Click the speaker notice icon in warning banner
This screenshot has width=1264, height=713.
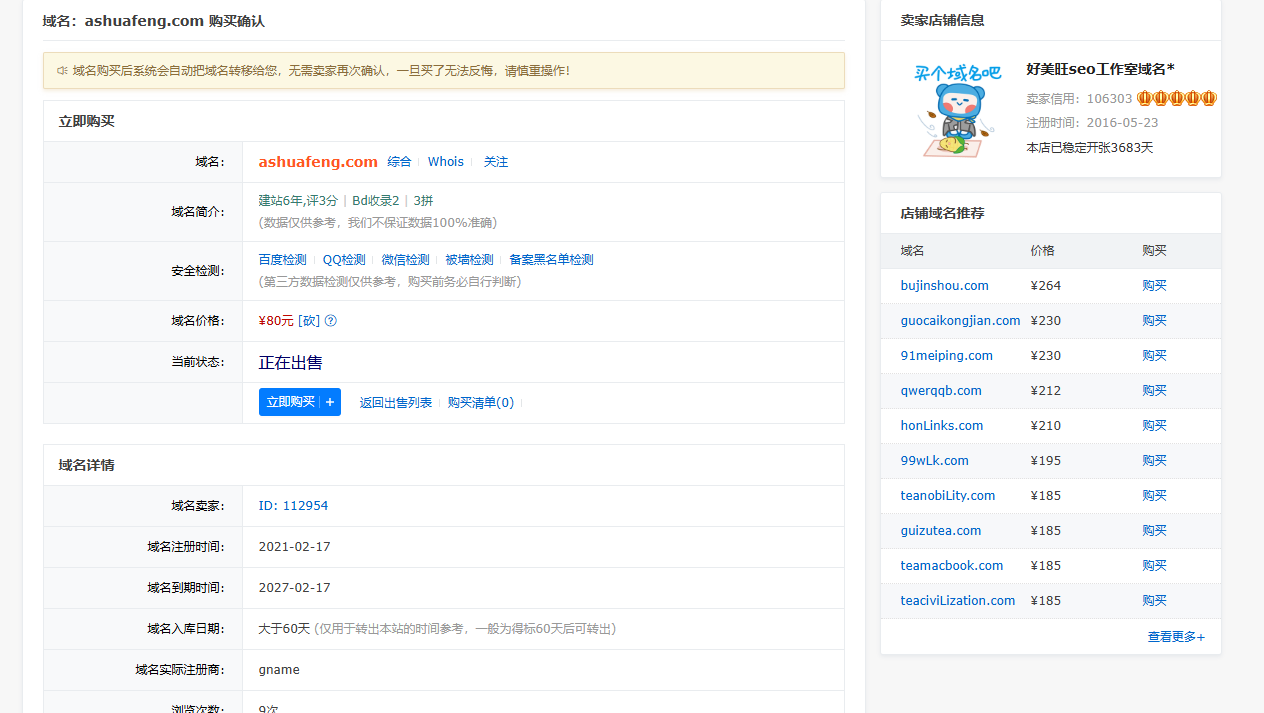pos(62,71)
